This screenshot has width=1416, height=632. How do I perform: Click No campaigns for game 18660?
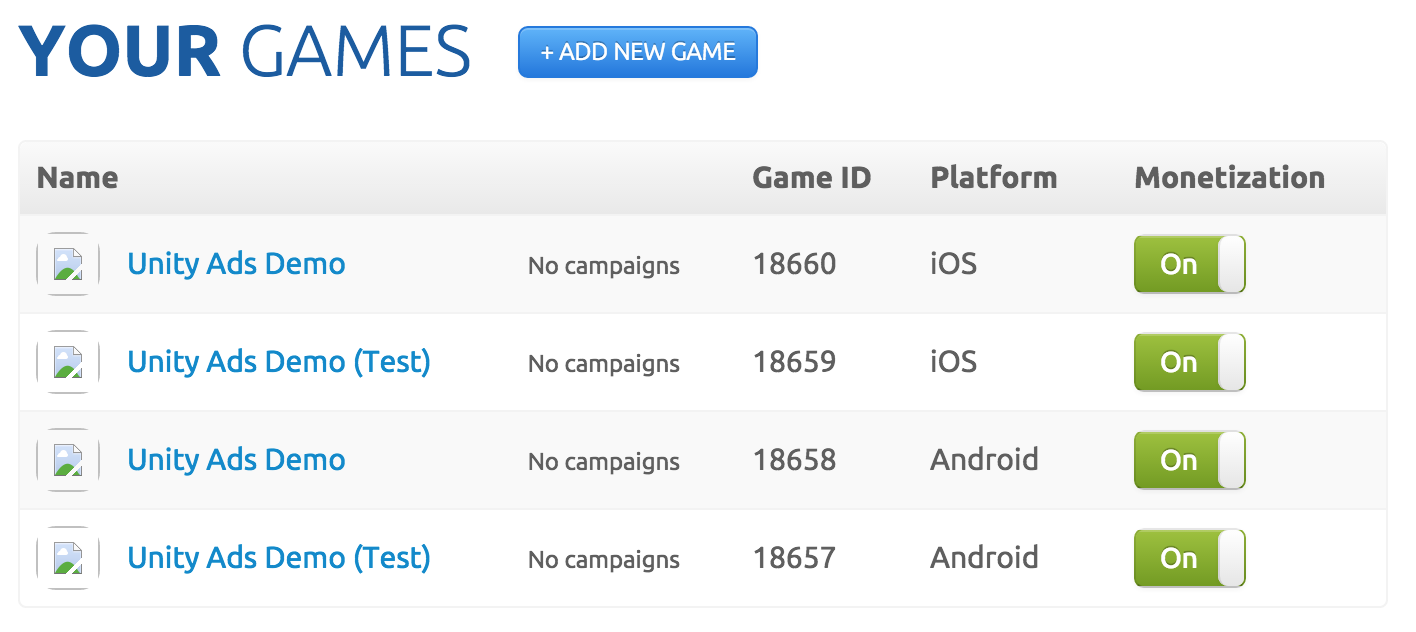pyautogui.click(x=603, y=265)
